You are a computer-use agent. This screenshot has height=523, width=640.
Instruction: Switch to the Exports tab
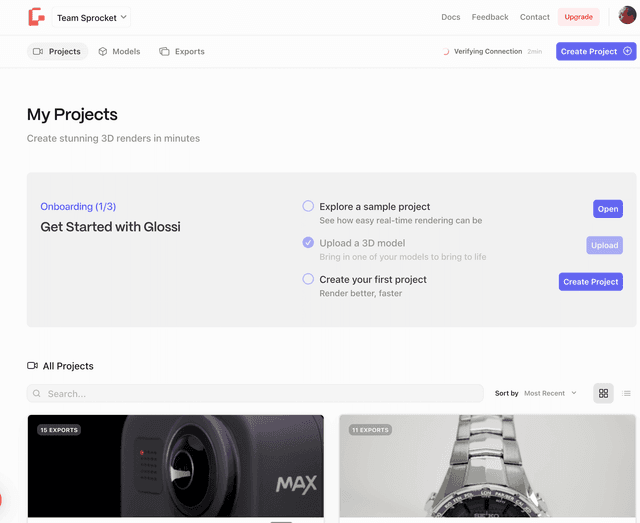click(182, 51)
